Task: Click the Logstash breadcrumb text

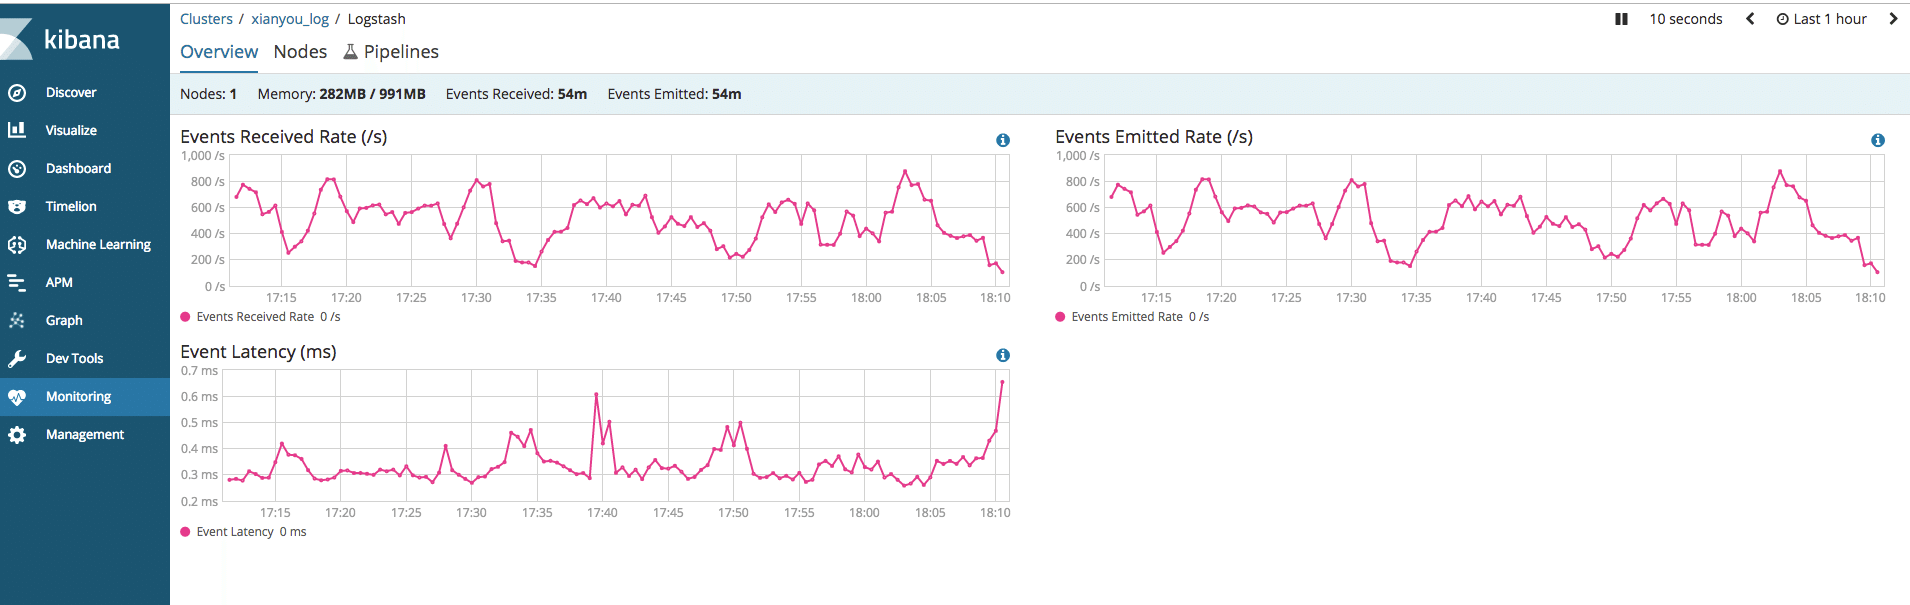Action: (x=376, y=19)
